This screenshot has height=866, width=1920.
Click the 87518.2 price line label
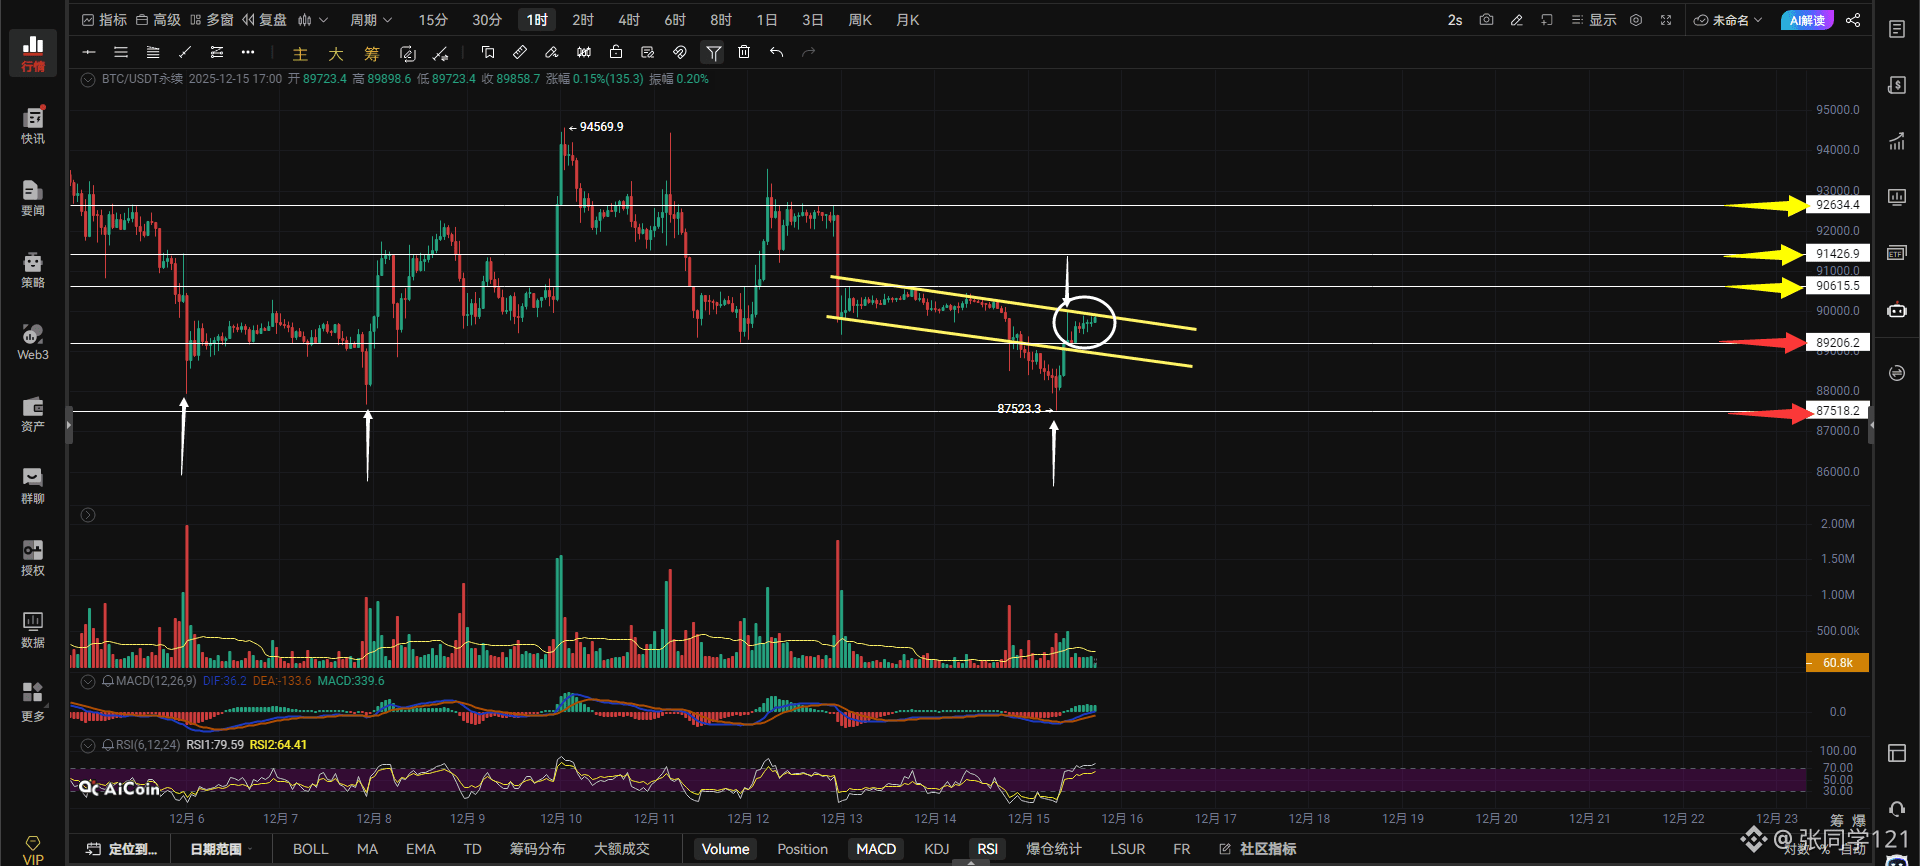(x=1838, y=411)
